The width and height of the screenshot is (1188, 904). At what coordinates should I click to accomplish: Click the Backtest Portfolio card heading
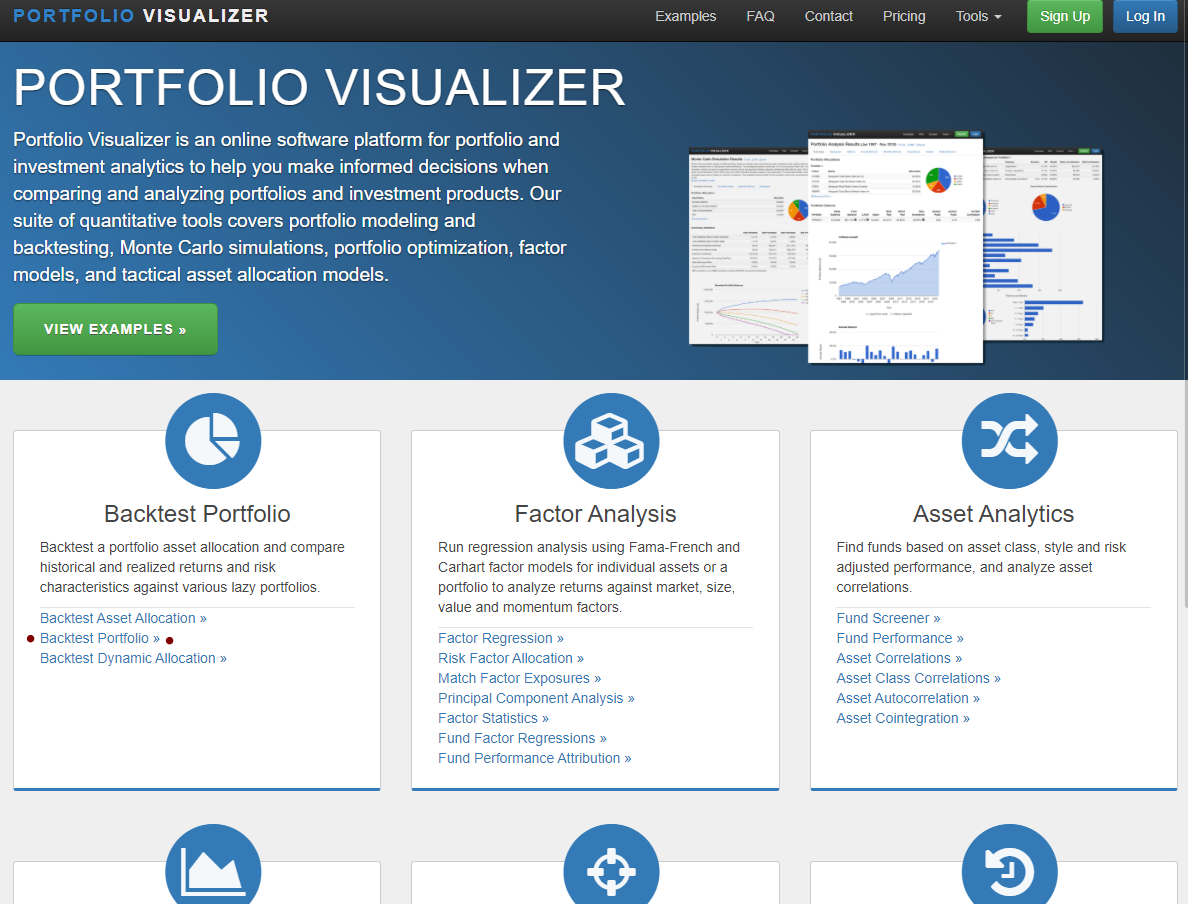197,514
